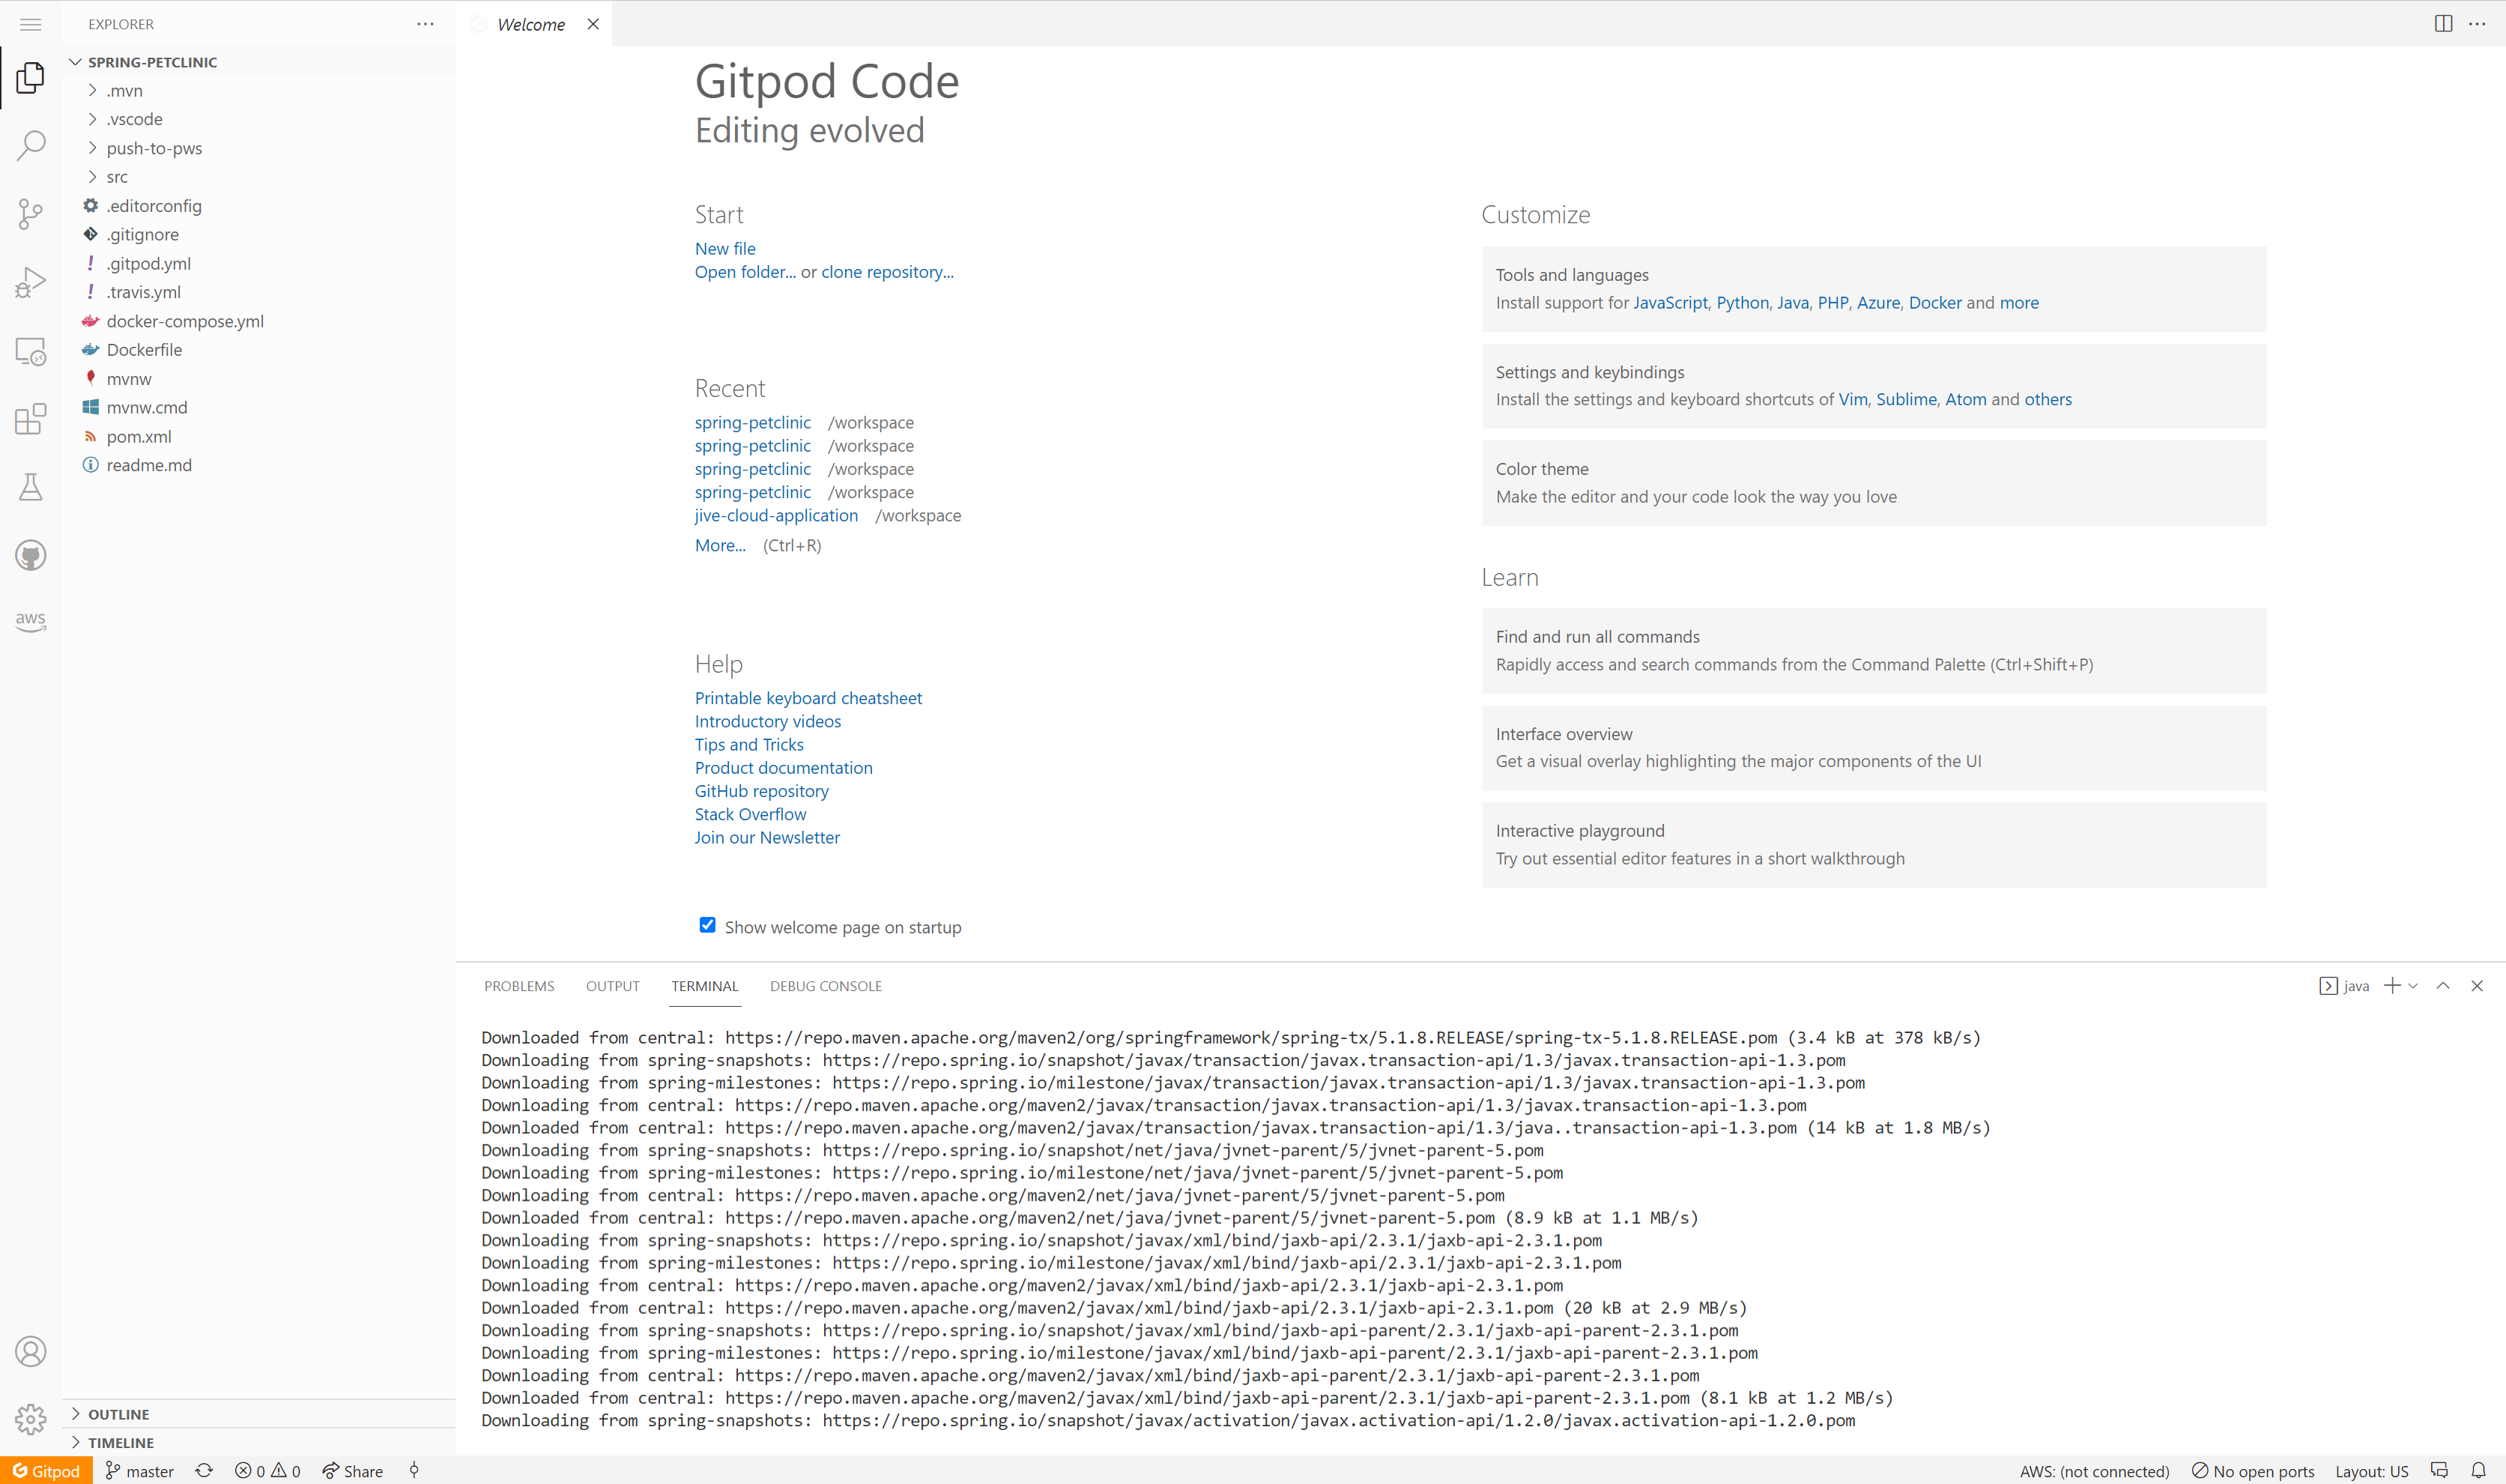Open pom.xml in the explorer
This screenshot has height=1484, width=2506.
[x=139, y=437]
